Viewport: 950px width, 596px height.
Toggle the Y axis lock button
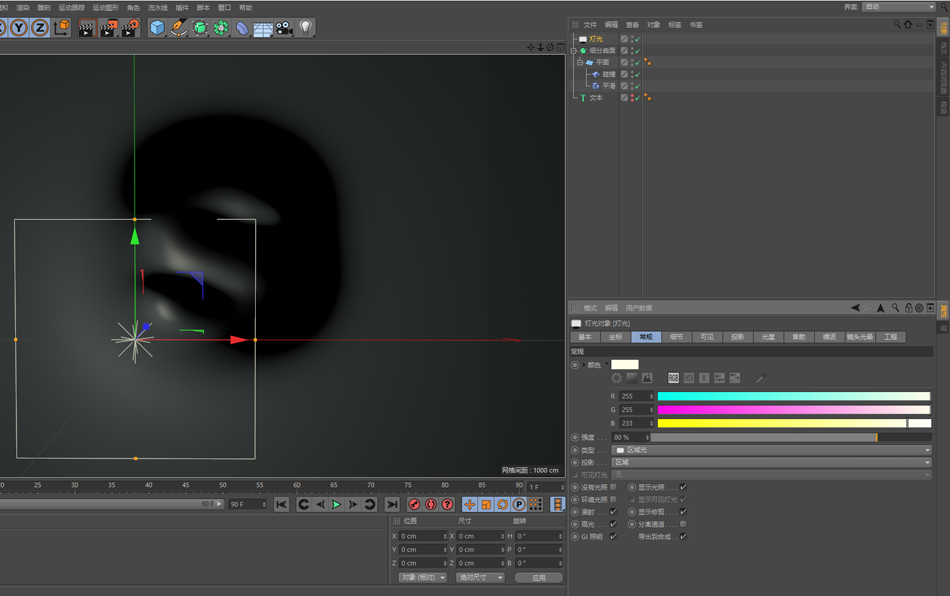point(19,27)
